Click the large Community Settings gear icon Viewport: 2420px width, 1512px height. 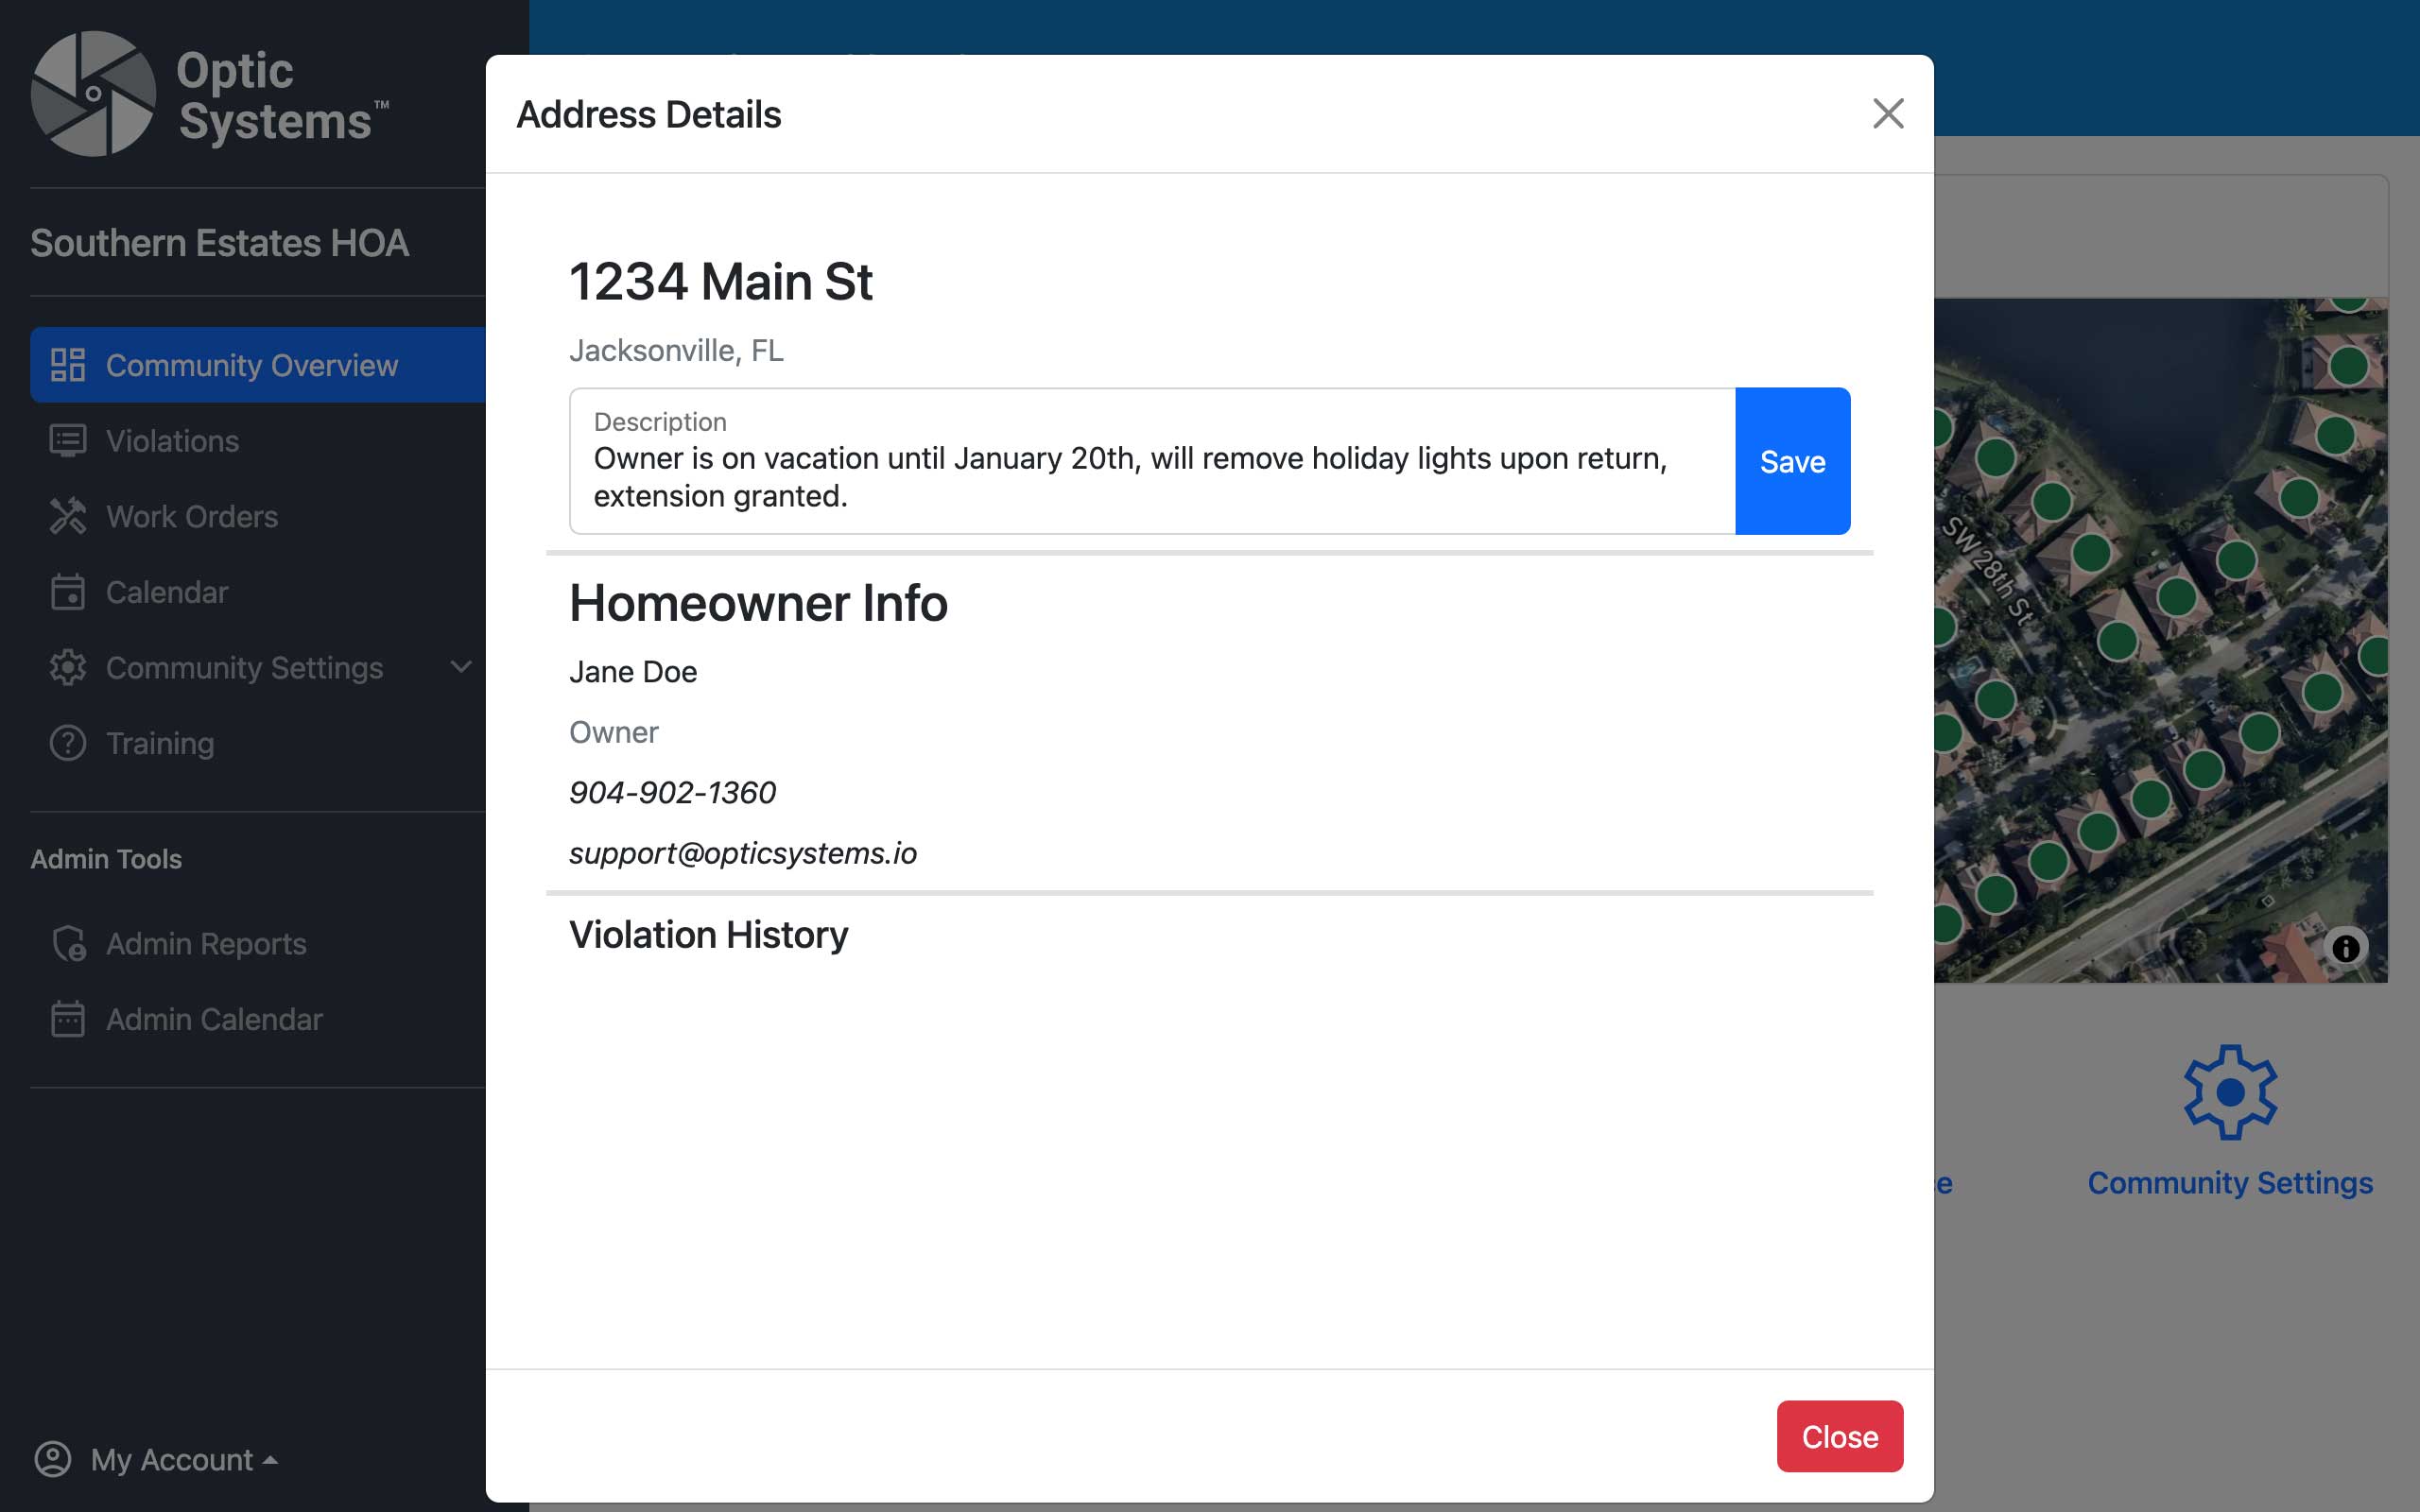click(x=2229, y=1092)
